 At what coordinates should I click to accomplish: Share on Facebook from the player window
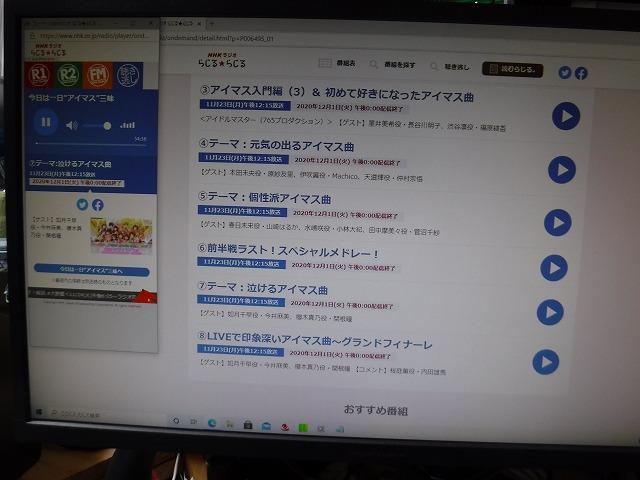[98, 205]
